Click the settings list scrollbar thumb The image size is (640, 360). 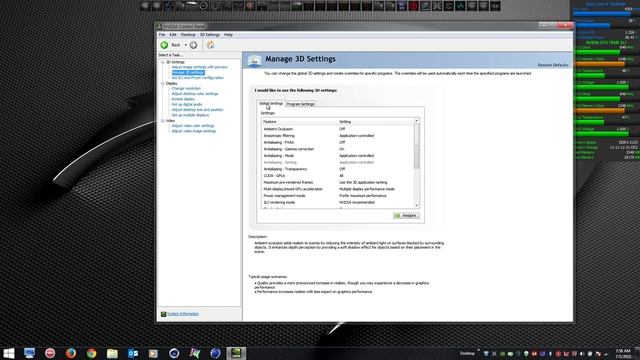417,146
